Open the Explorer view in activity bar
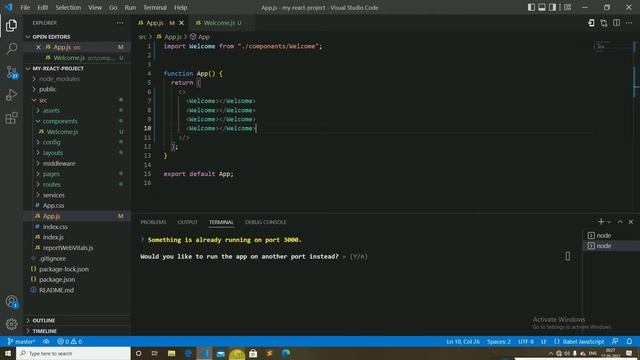 tap(11, 25)
